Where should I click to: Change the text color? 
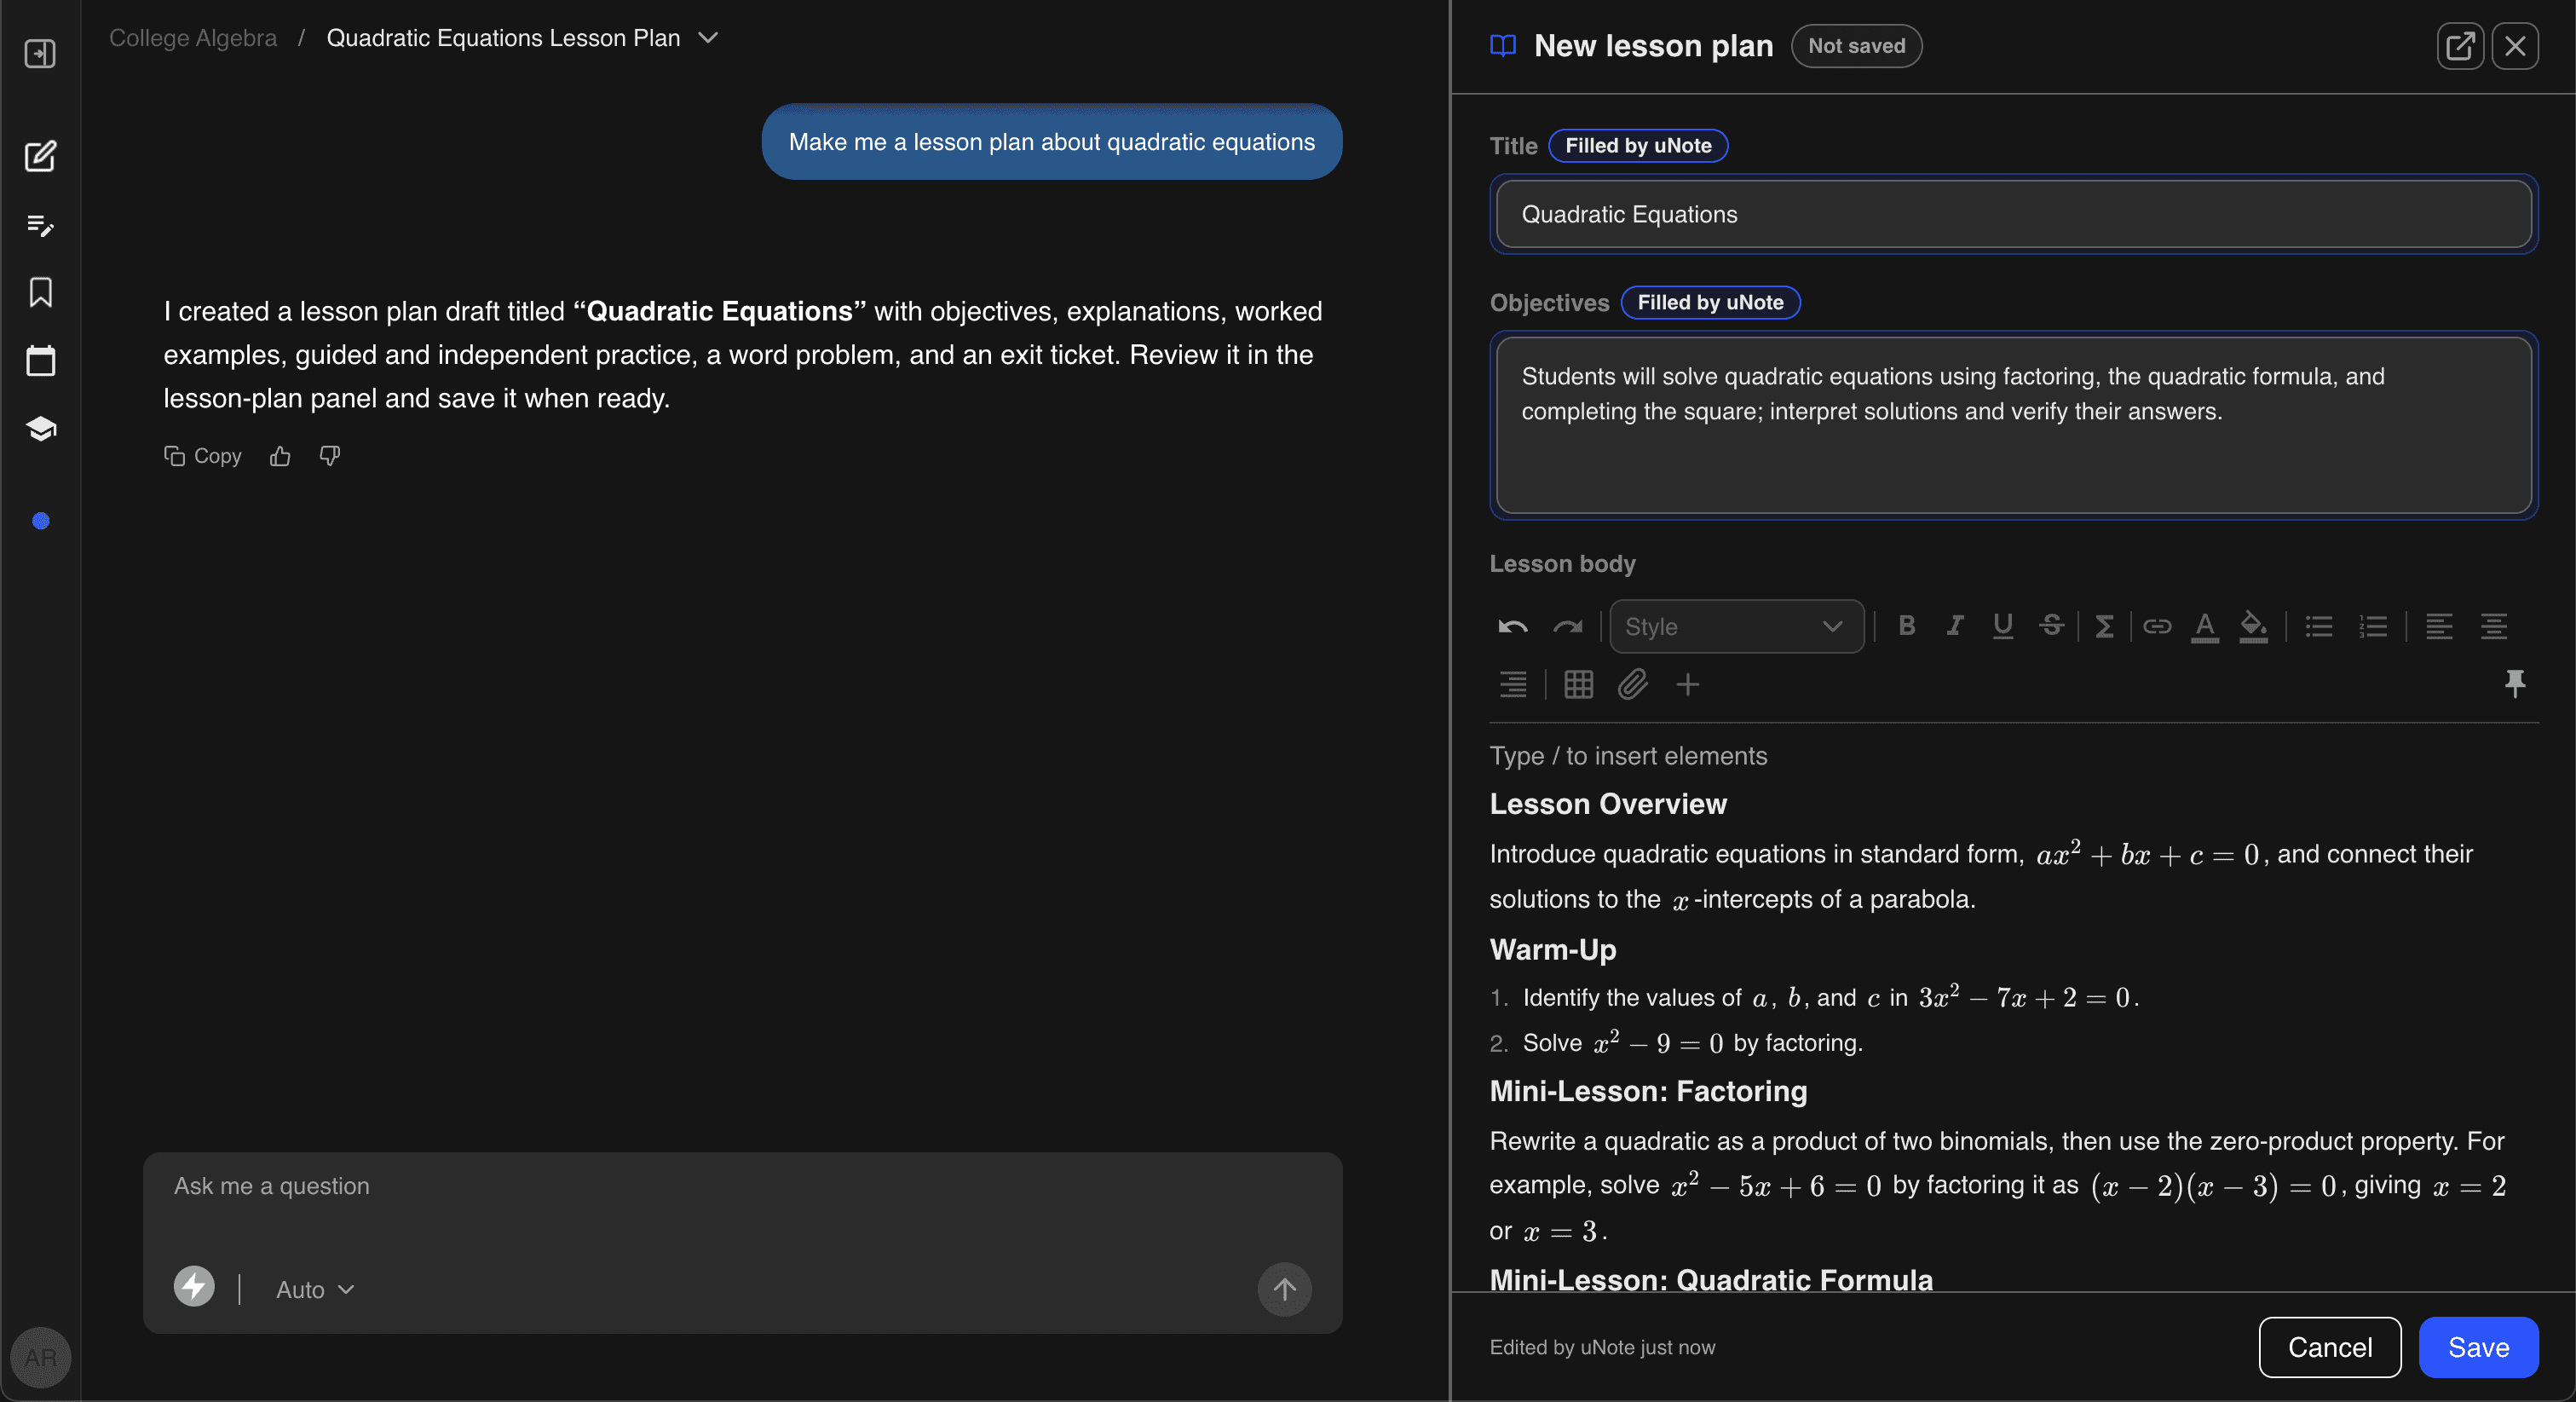pyautogui.click(x=2205, y=627)
